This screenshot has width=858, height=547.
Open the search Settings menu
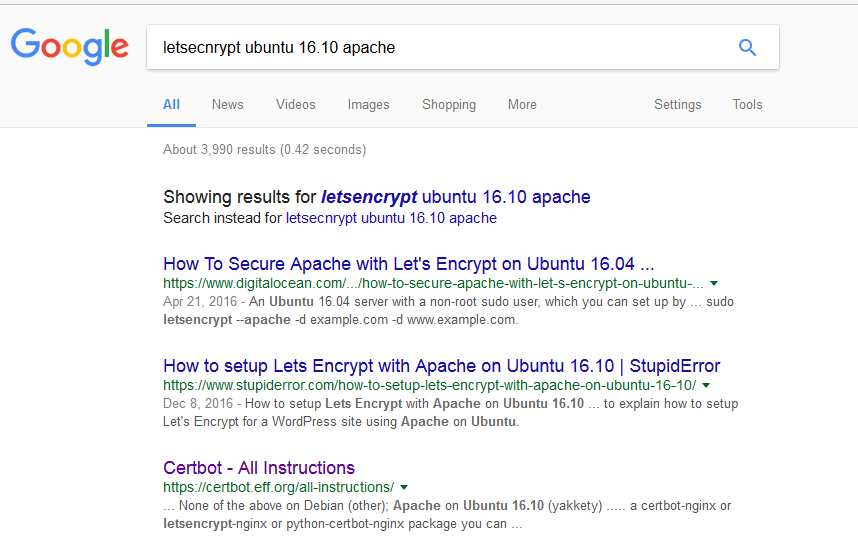(677, 104)
